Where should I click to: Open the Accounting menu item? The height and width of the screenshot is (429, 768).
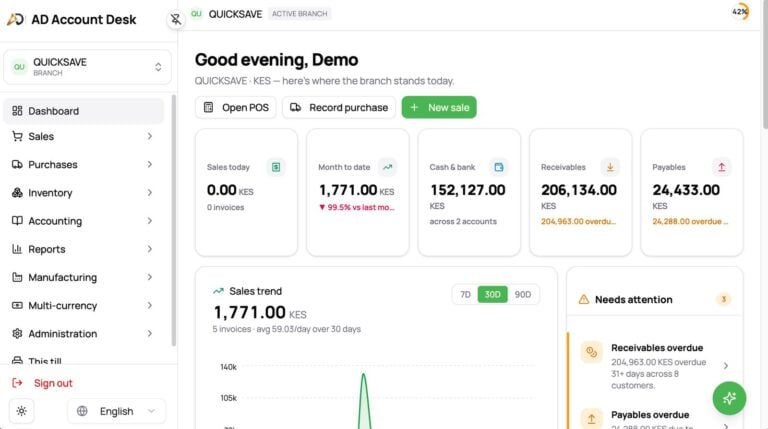point(83,221)
